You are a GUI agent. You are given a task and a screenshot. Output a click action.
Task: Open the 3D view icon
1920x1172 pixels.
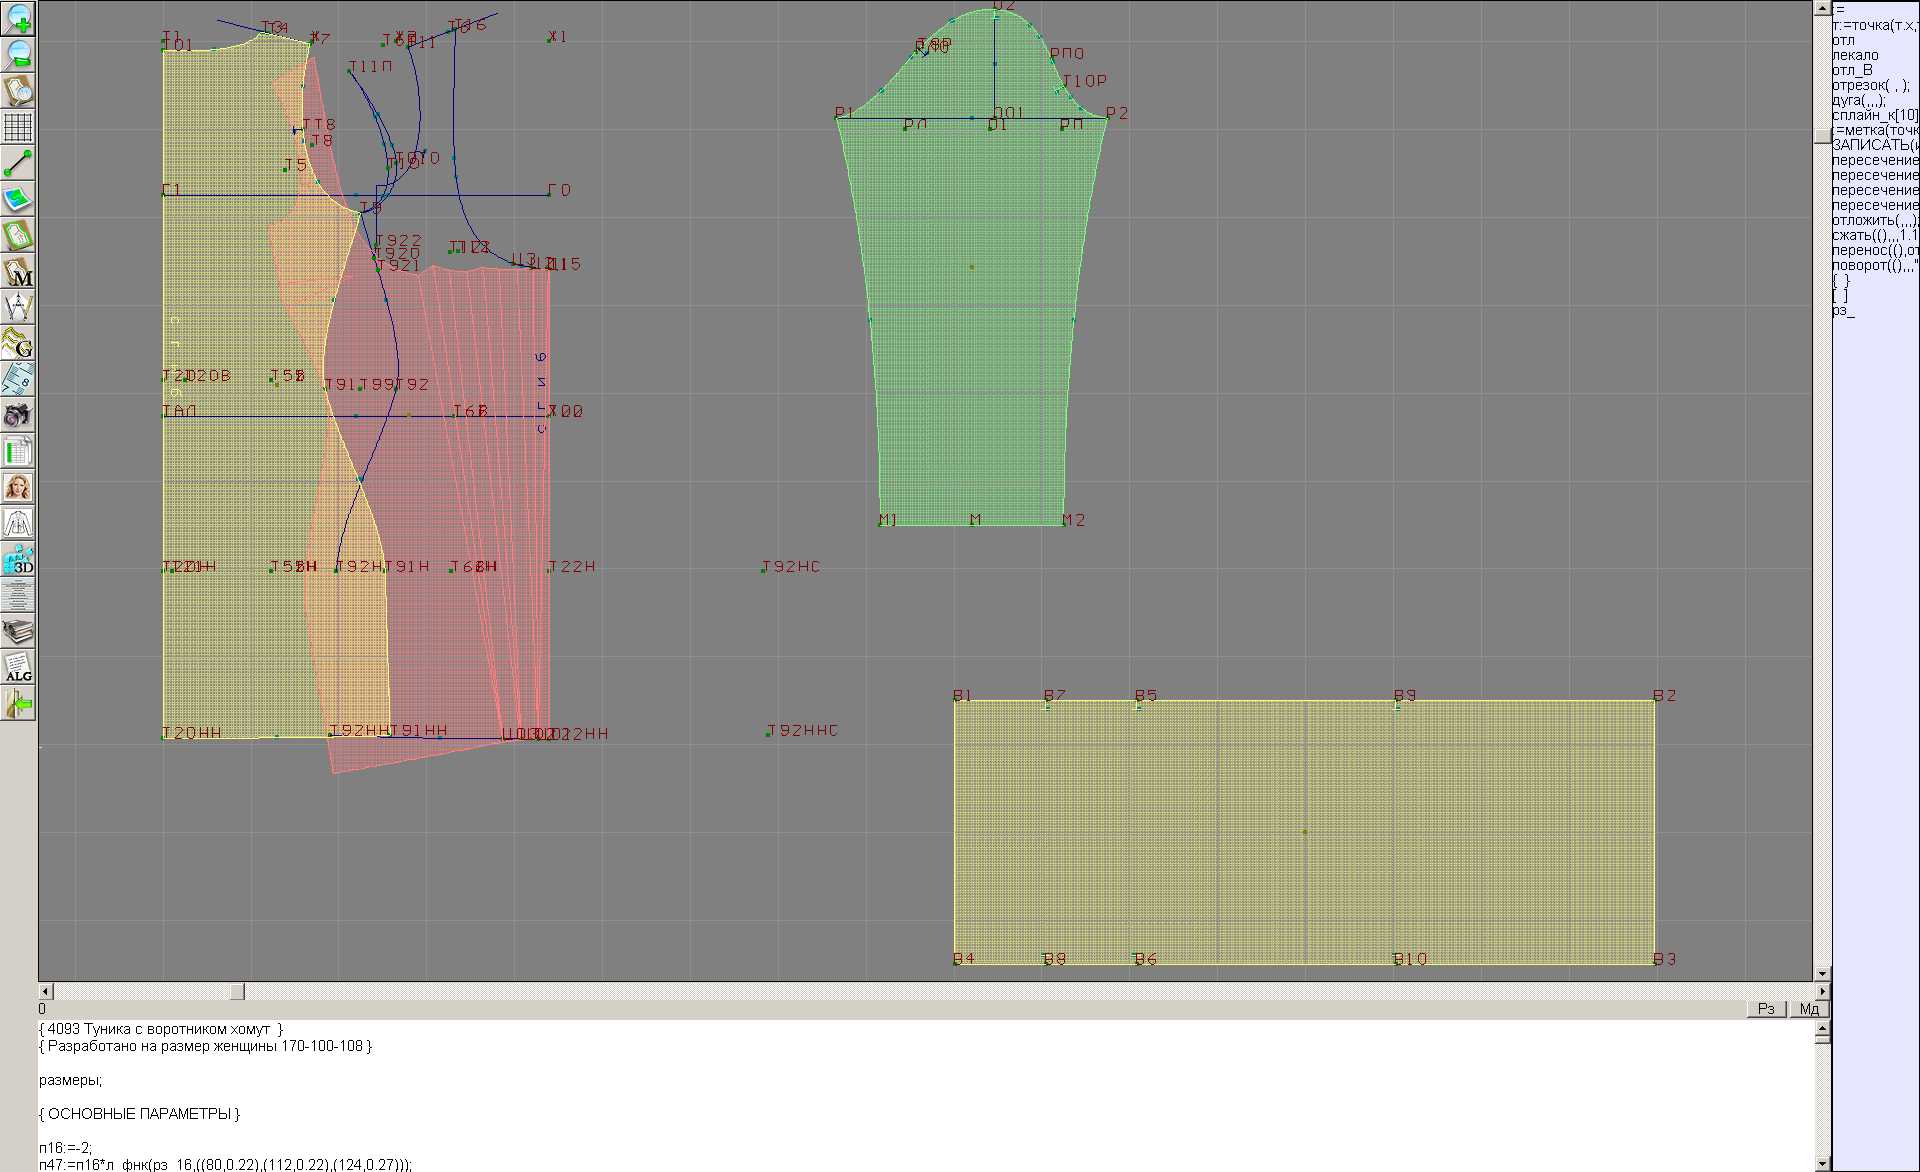pos(18,559)
